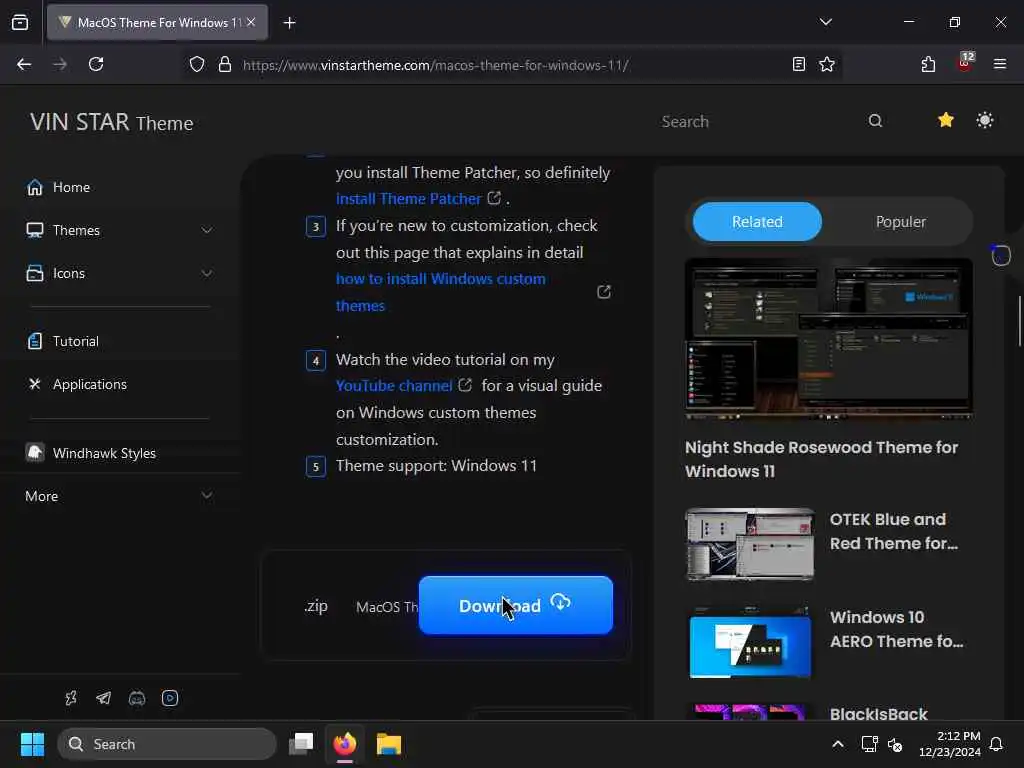This screenshot has height=768, width=1024.
Task: Go back to the previous page
Action: point(24,64)
